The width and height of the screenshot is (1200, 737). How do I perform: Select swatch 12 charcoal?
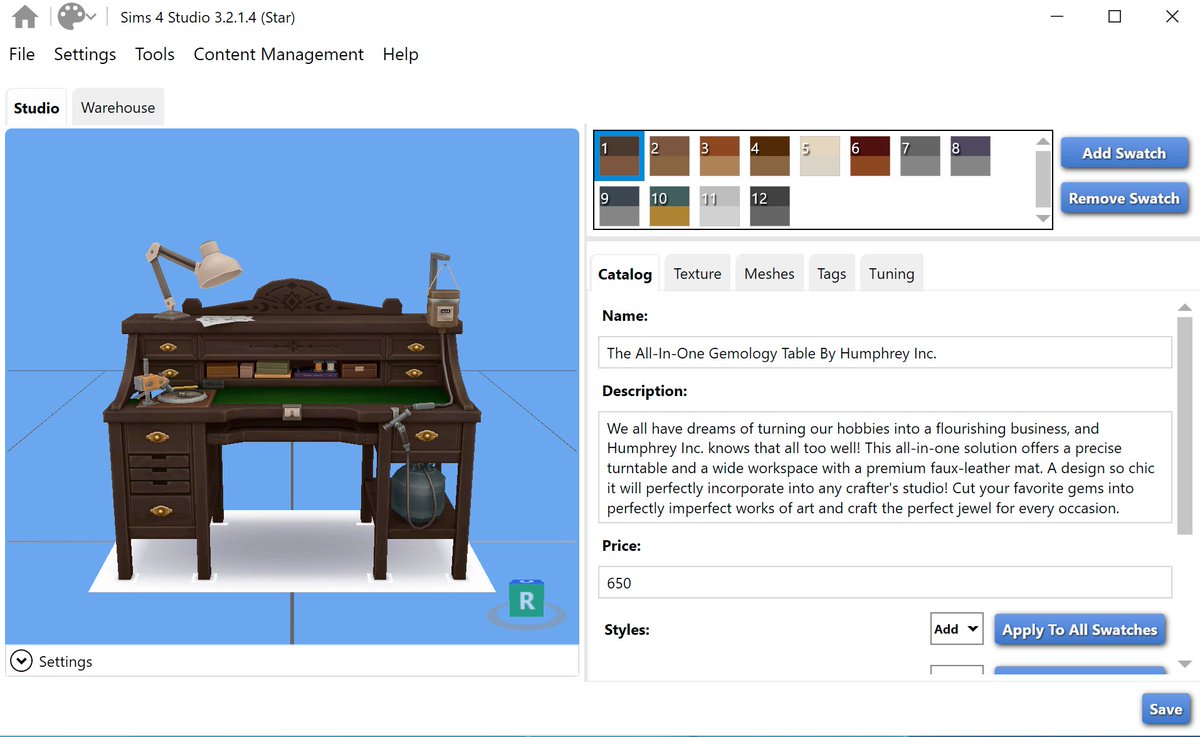coord(770,206)
